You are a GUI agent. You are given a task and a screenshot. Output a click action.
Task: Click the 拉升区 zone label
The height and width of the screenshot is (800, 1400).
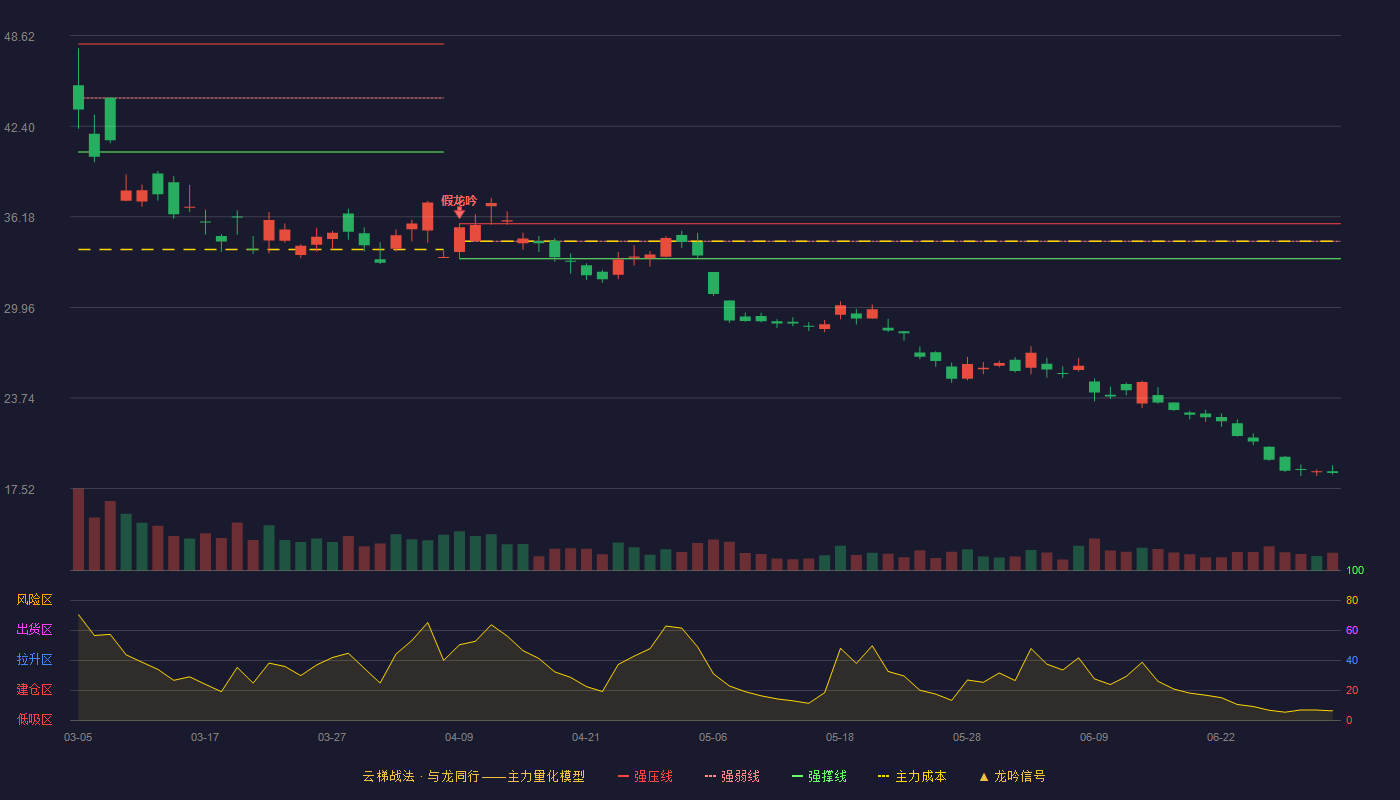point(34,660)
